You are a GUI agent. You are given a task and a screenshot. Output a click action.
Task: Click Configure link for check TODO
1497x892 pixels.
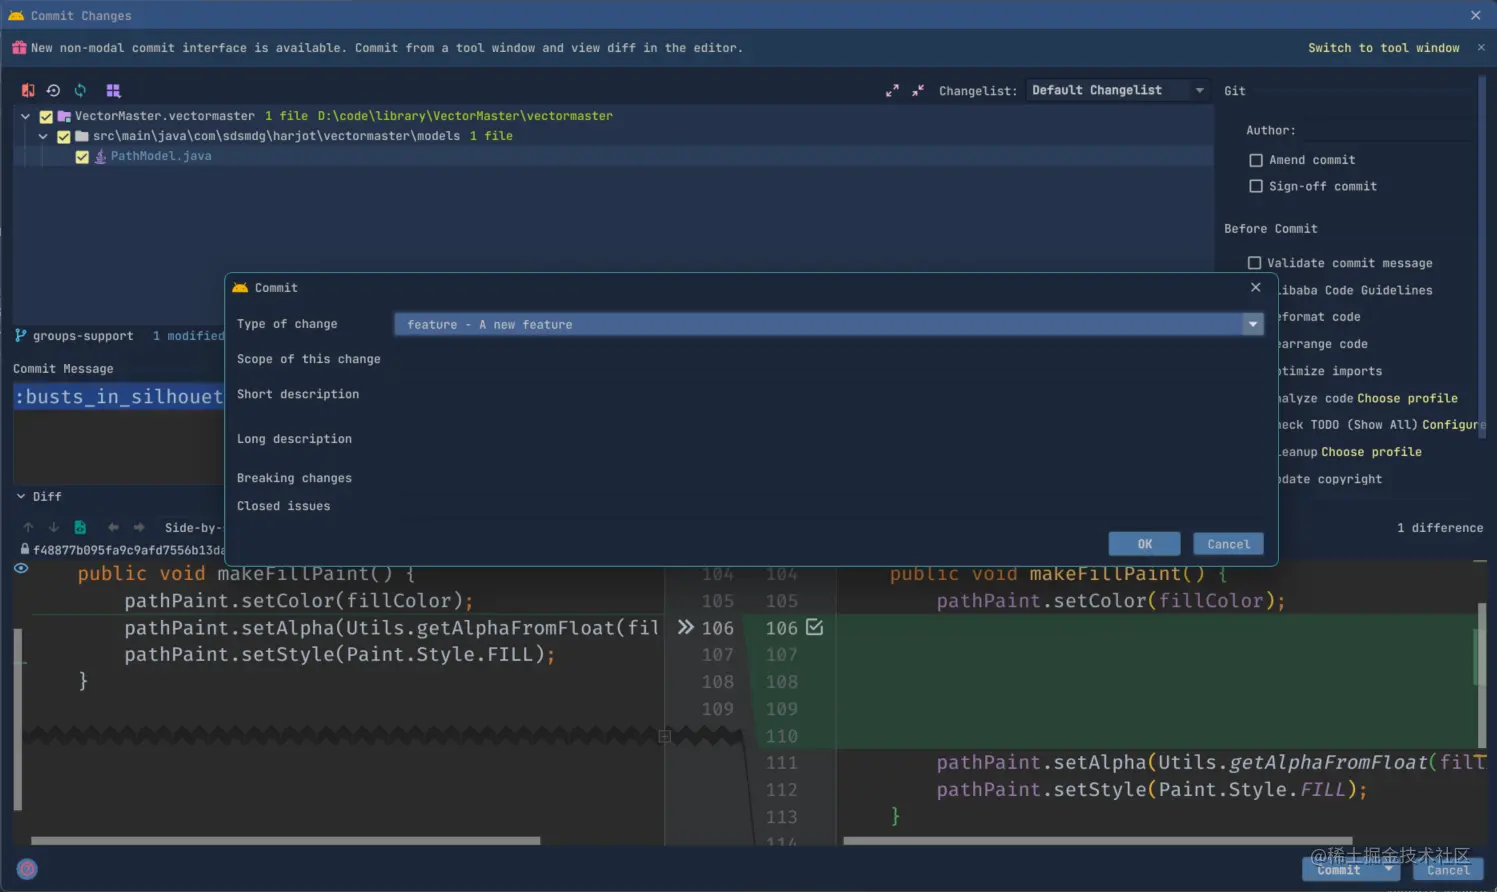[x=1453, y=425]
